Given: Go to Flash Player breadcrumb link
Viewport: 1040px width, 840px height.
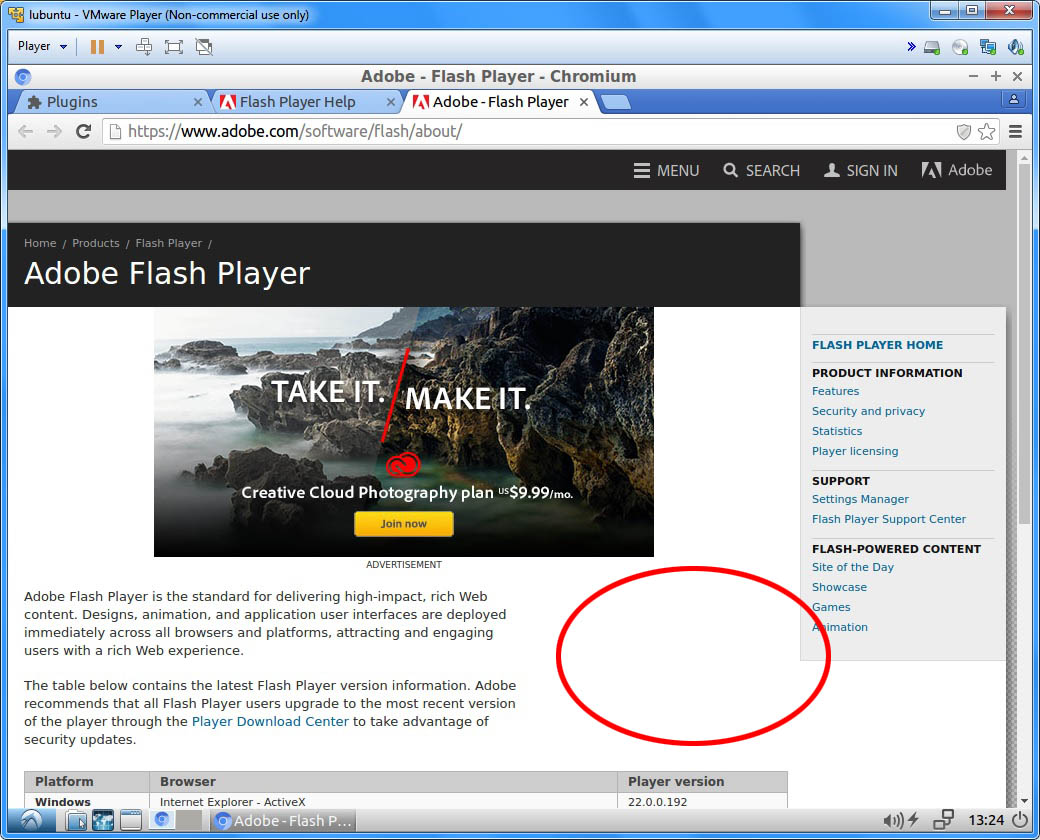Looking at the screenshot, I should pos(168,243).
